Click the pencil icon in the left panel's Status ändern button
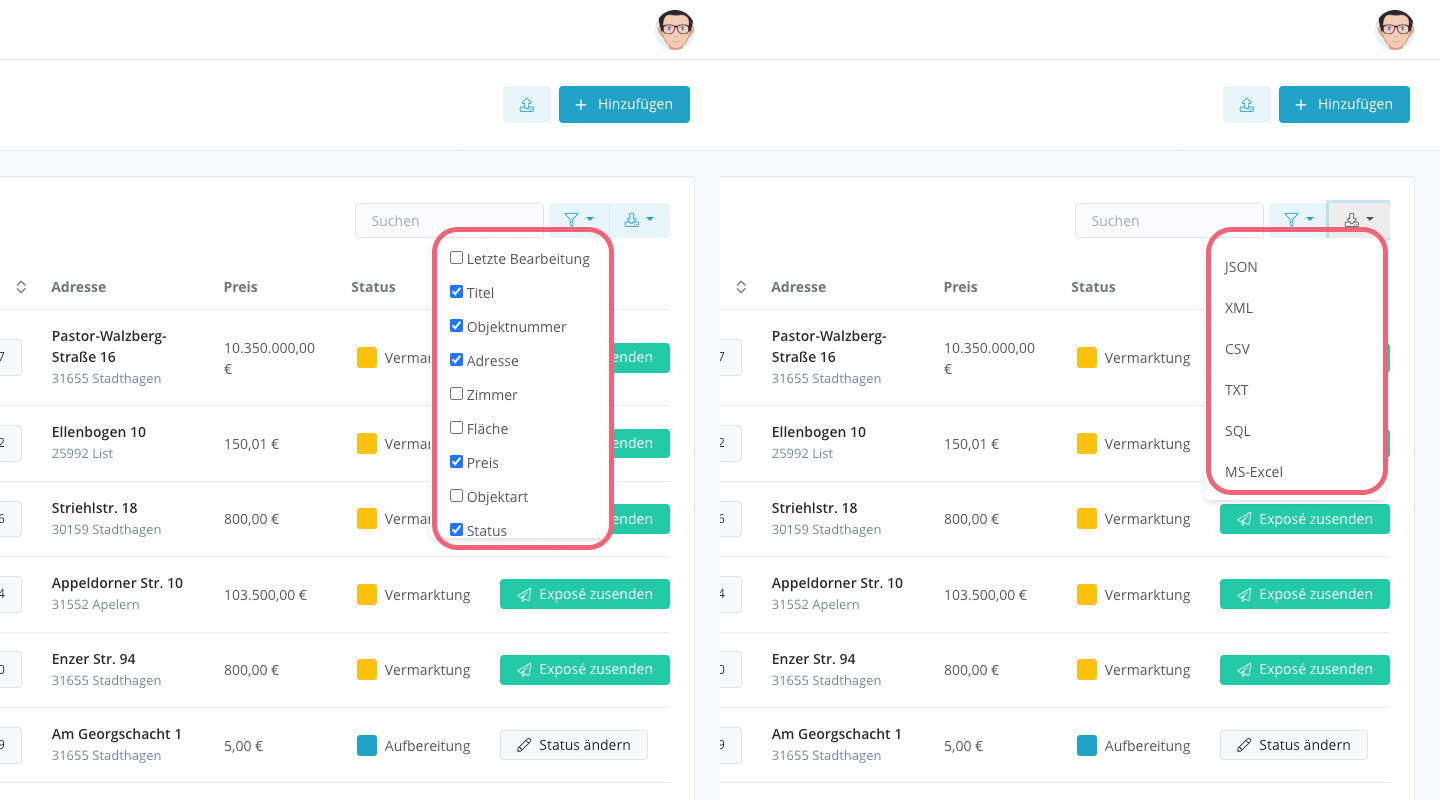 524,745
